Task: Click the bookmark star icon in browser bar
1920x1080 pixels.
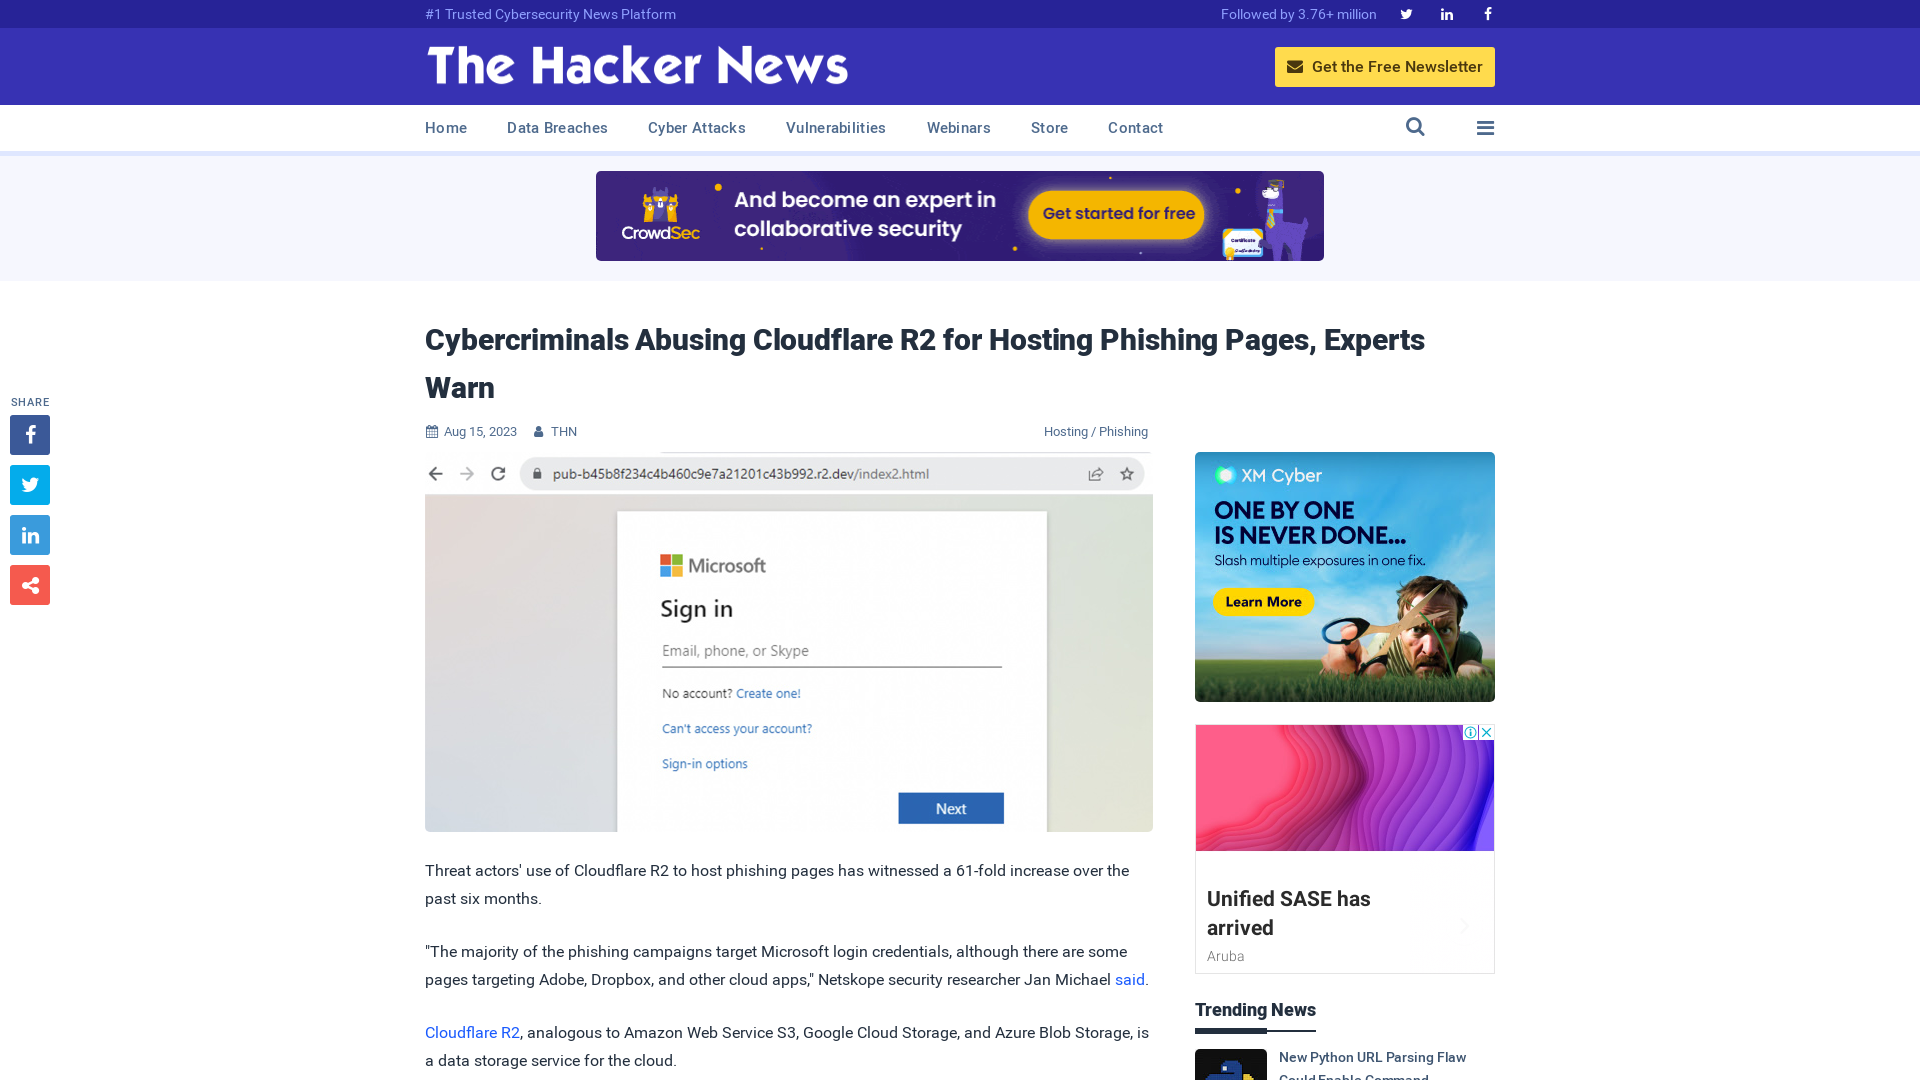Action: click(x=1127, y=473)
